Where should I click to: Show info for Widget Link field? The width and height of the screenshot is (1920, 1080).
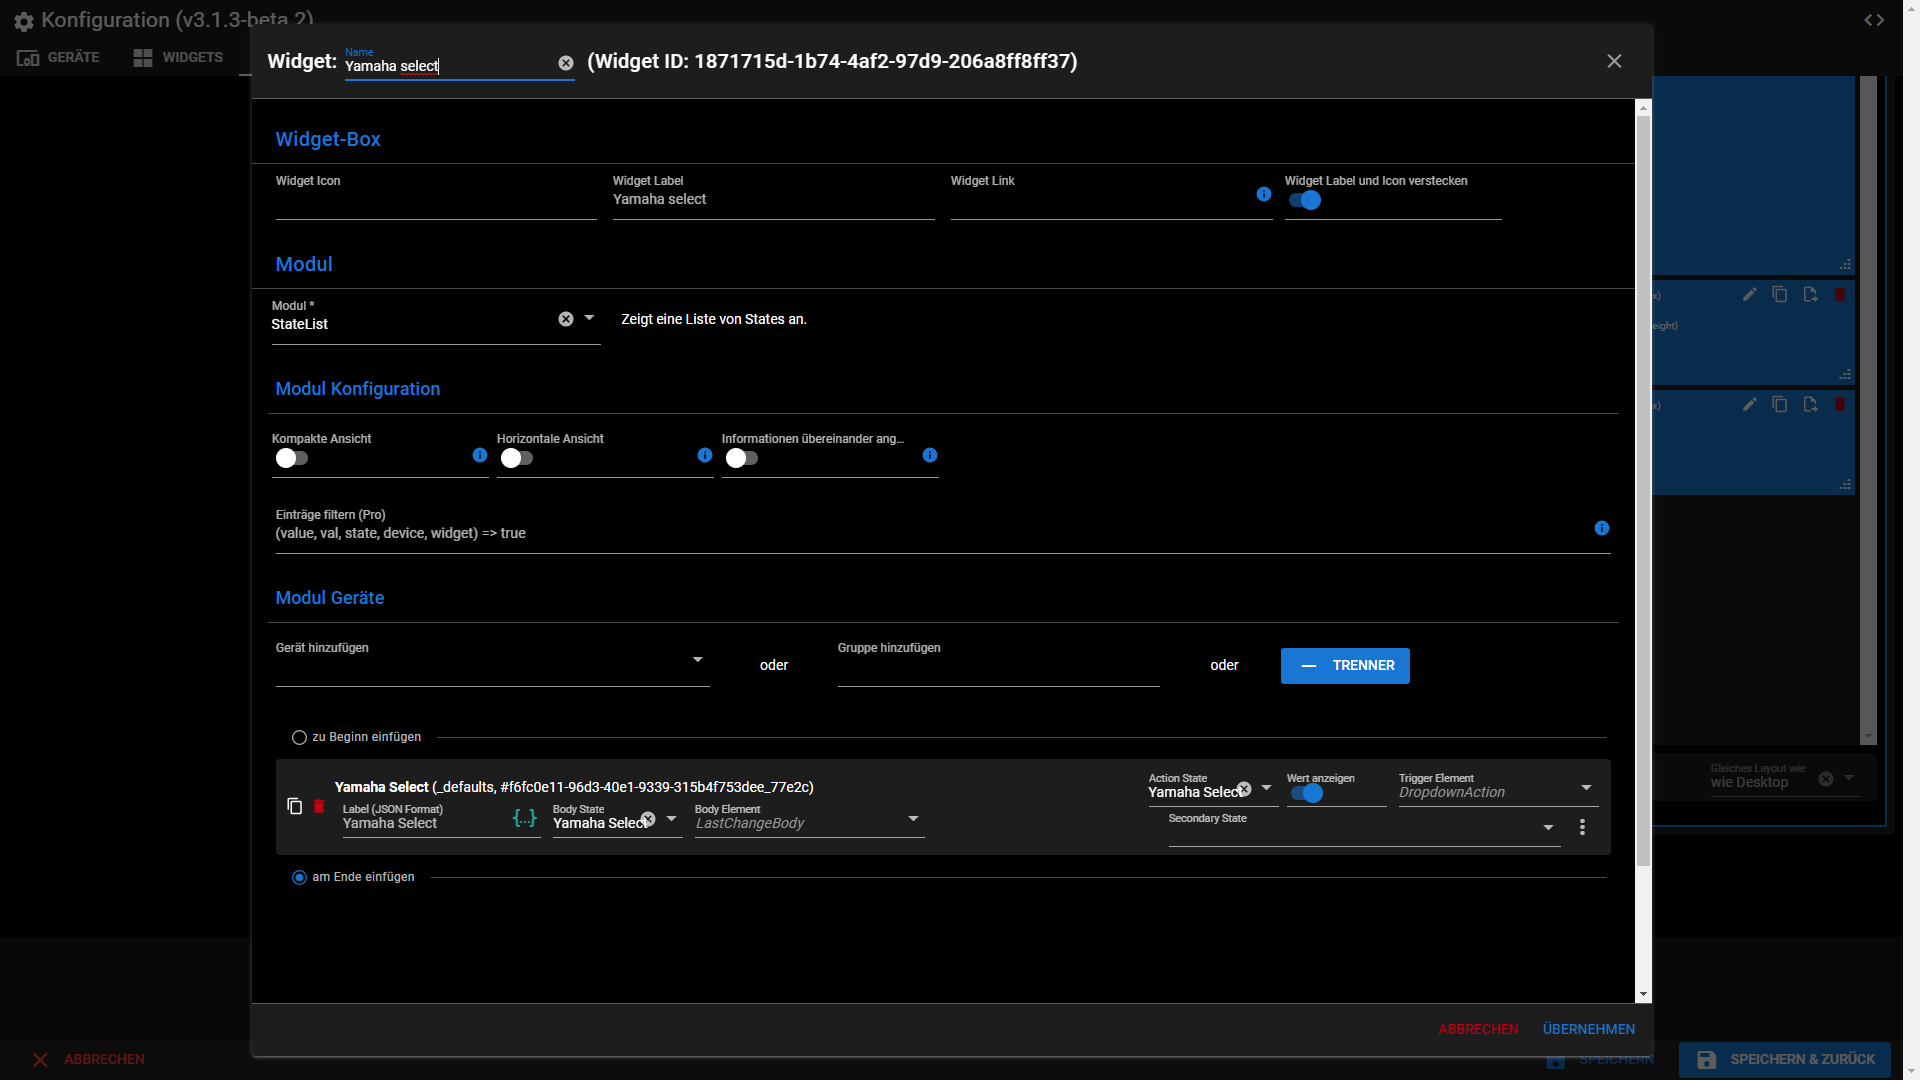click(x=1264, y=194)
